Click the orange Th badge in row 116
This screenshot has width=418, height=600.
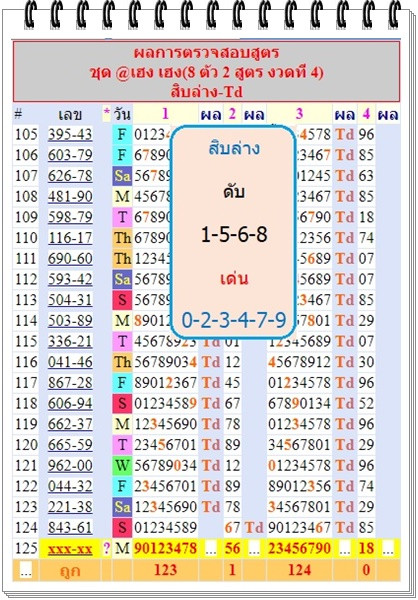[x=122, y=362]
